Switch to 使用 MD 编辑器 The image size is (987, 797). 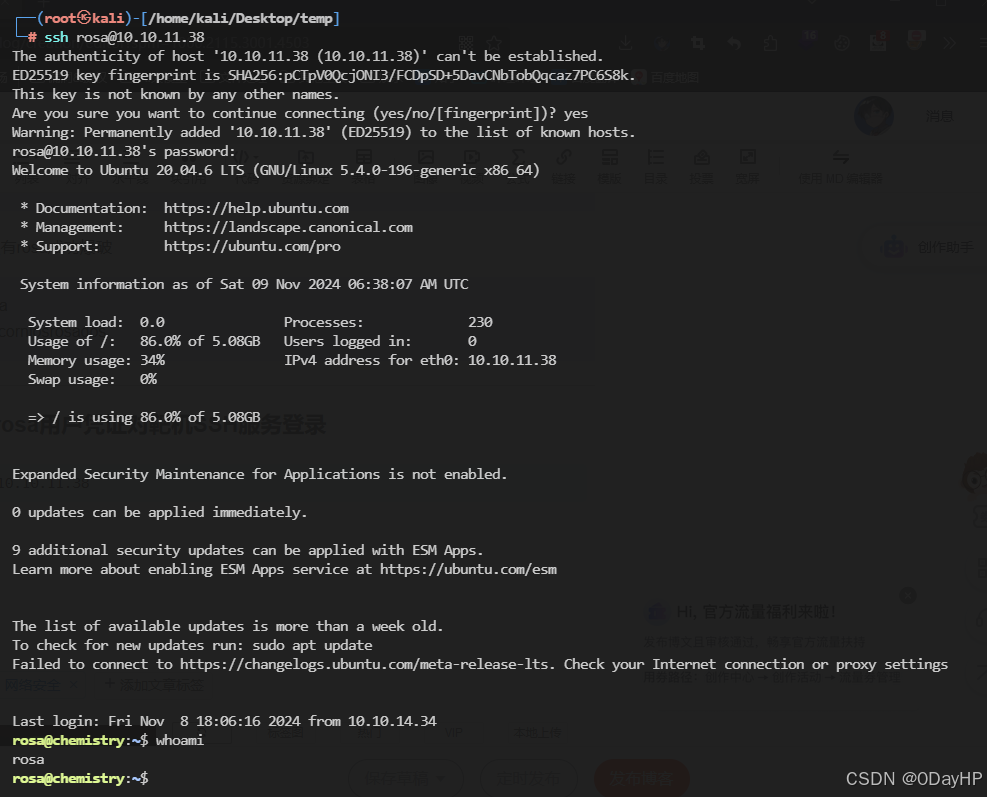(x=842, y=165)
